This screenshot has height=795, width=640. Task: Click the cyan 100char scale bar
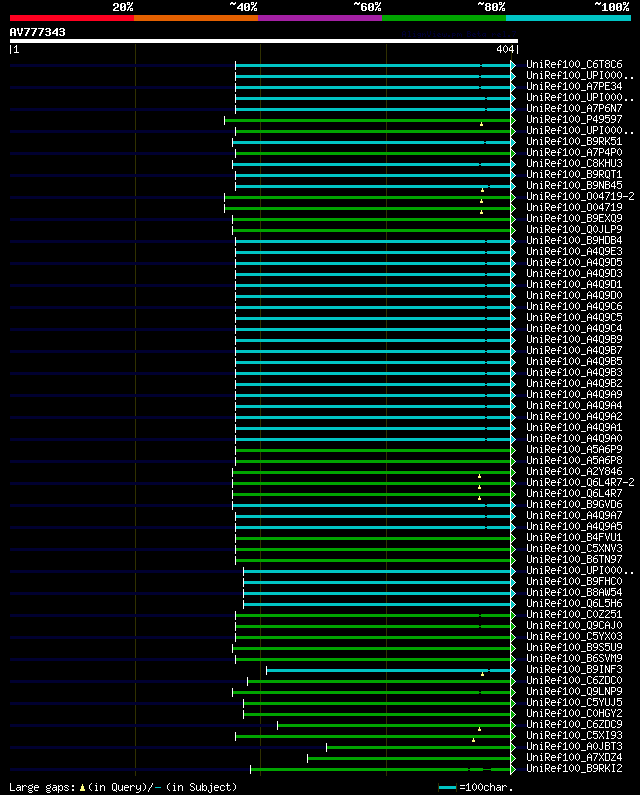click(447, 787)
